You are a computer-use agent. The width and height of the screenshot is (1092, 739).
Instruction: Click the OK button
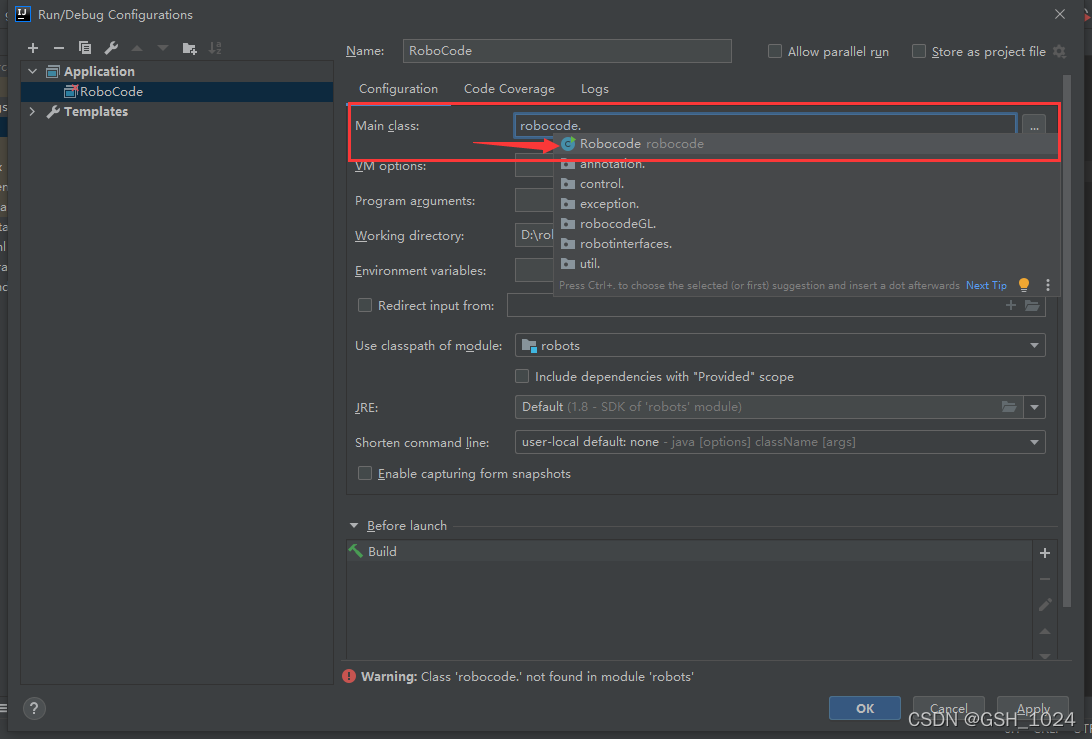[864, 708]
